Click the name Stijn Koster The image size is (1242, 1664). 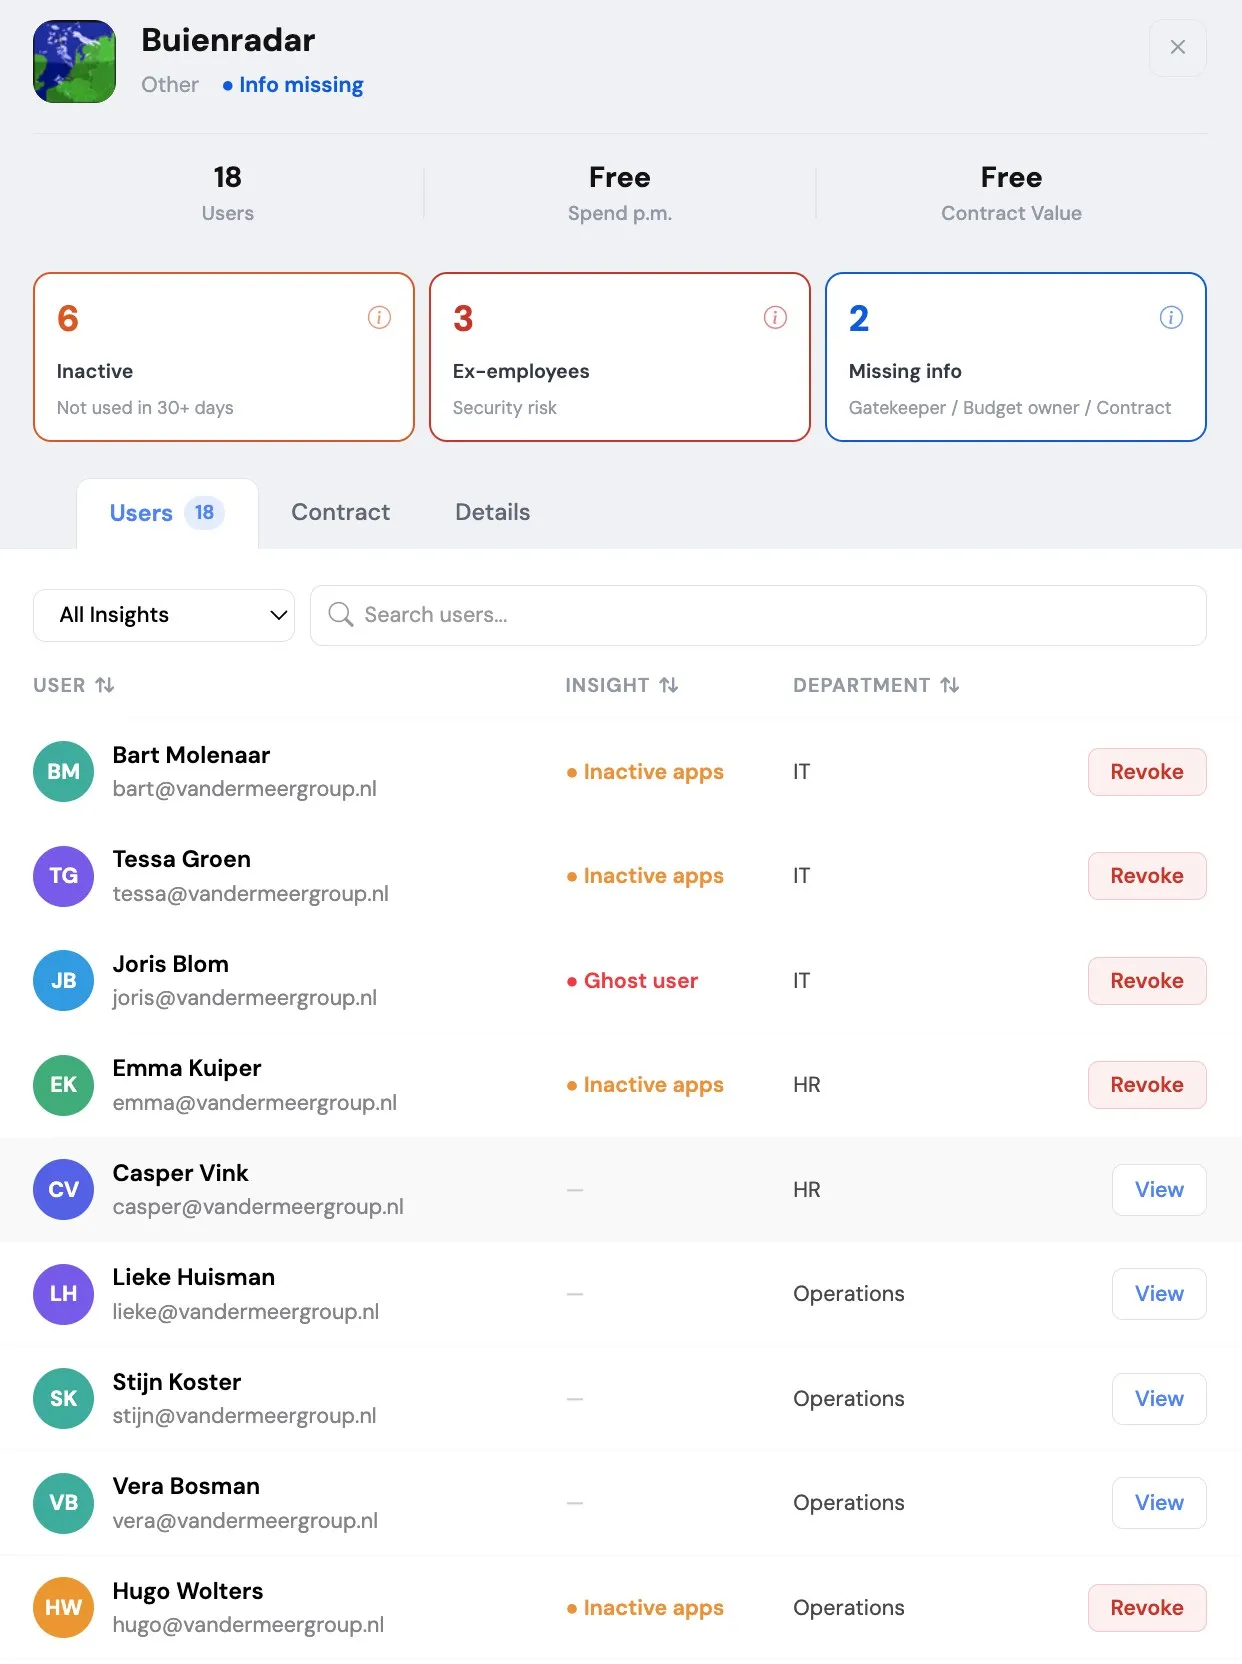tap(177, 1382)
